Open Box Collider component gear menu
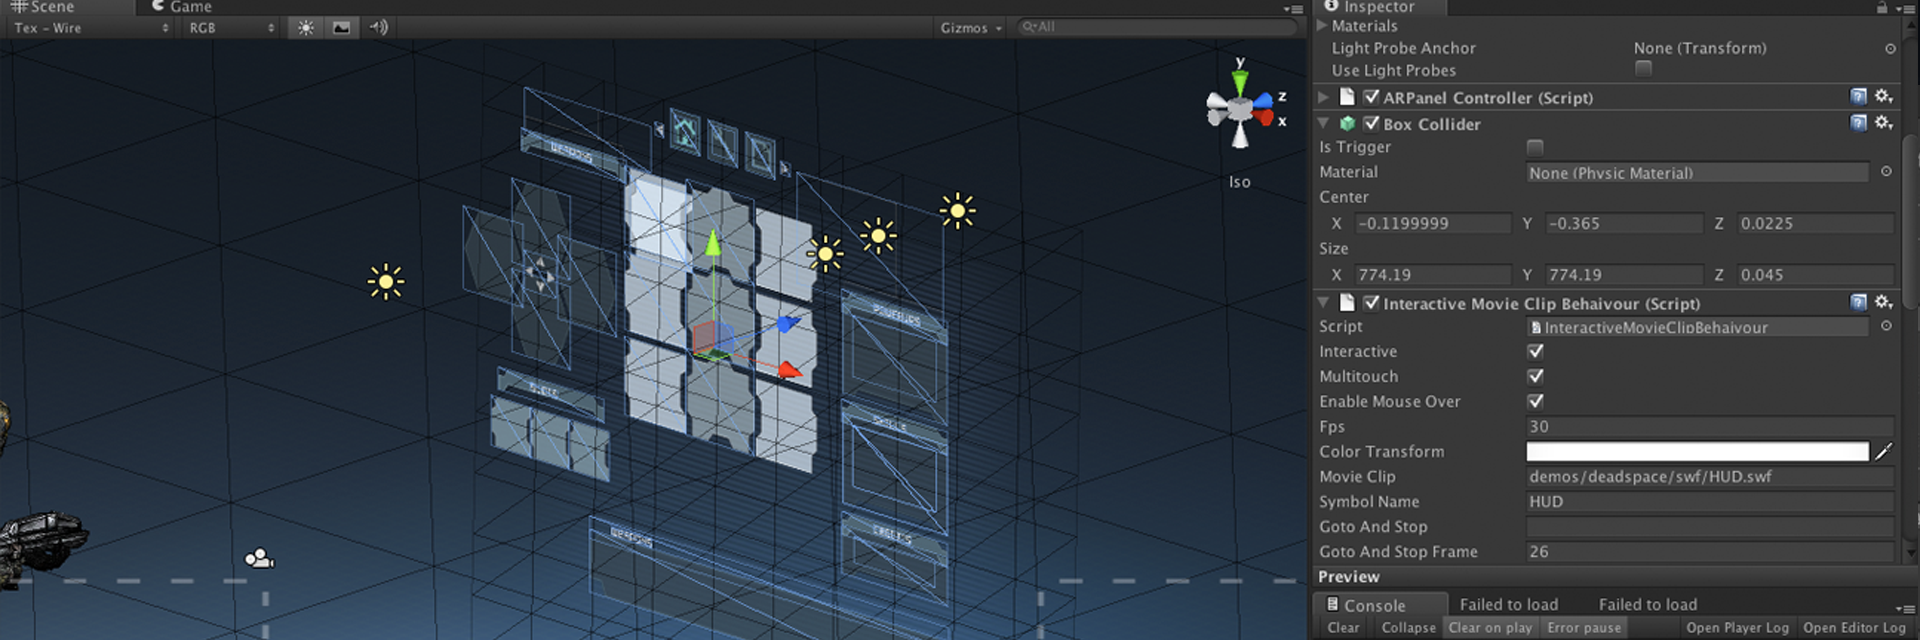The image size is (1920, 640). click(1884, 123)
